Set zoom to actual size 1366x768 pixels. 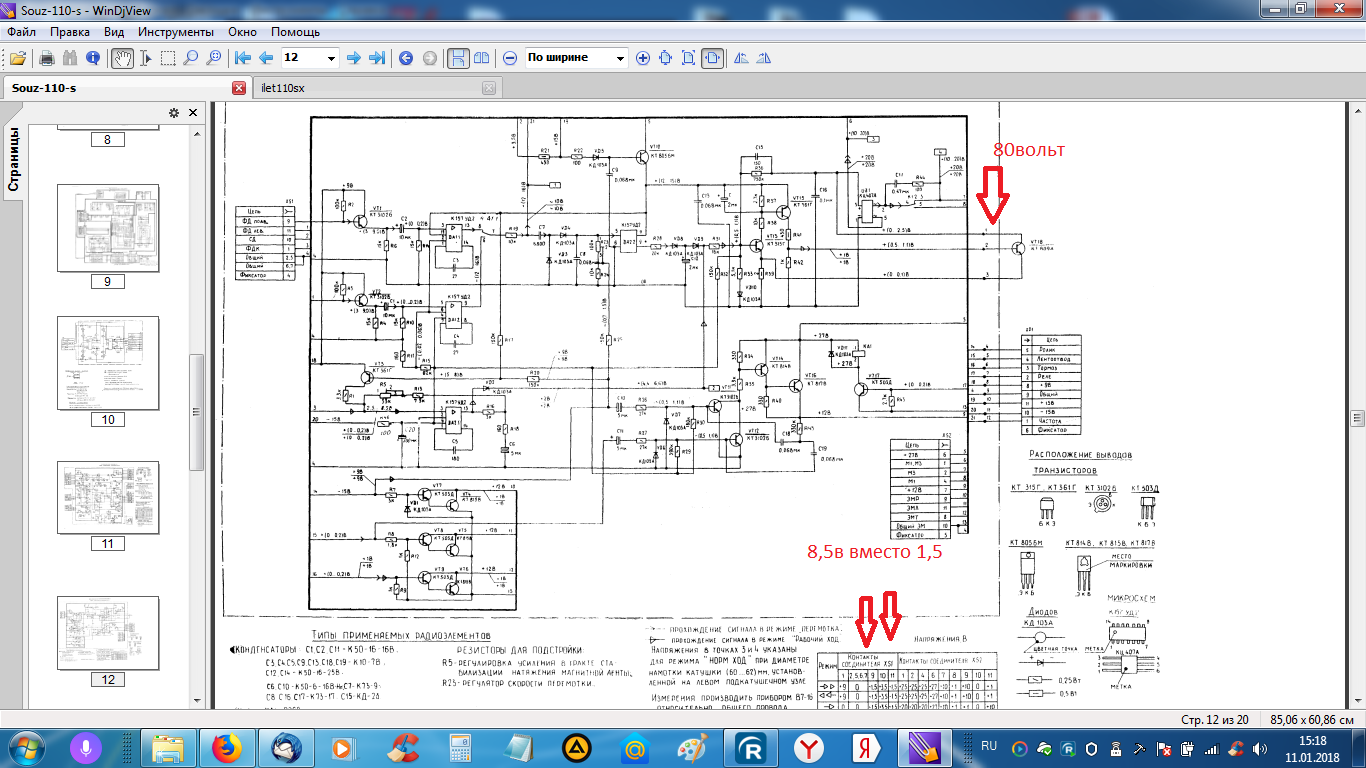(666, 58)
